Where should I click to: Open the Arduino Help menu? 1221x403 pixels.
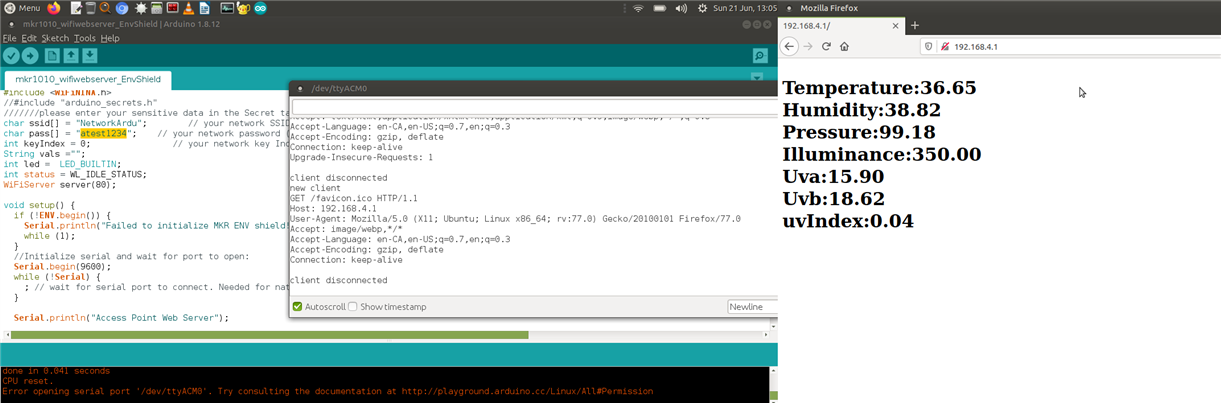point(110,38)
